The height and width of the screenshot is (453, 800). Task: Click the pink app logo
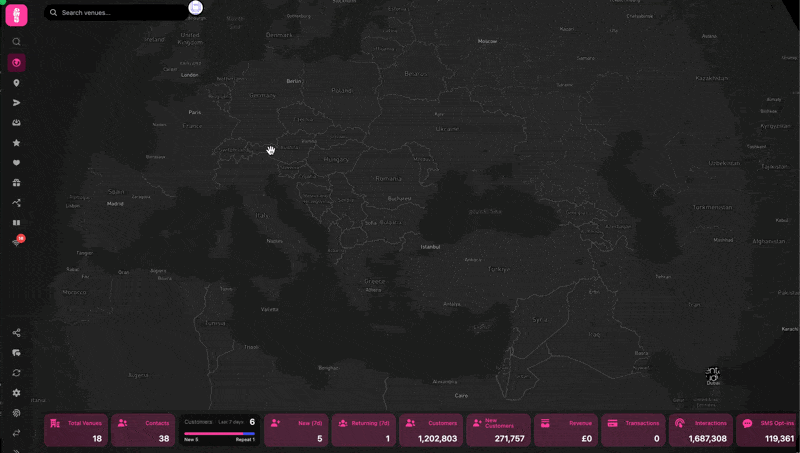pos(16,14)
